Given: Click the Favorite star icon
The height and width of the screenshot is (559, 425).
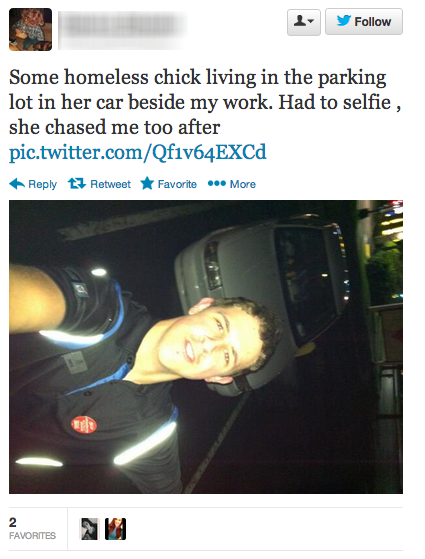Looking at the screenshot, I should coord(147,184).
